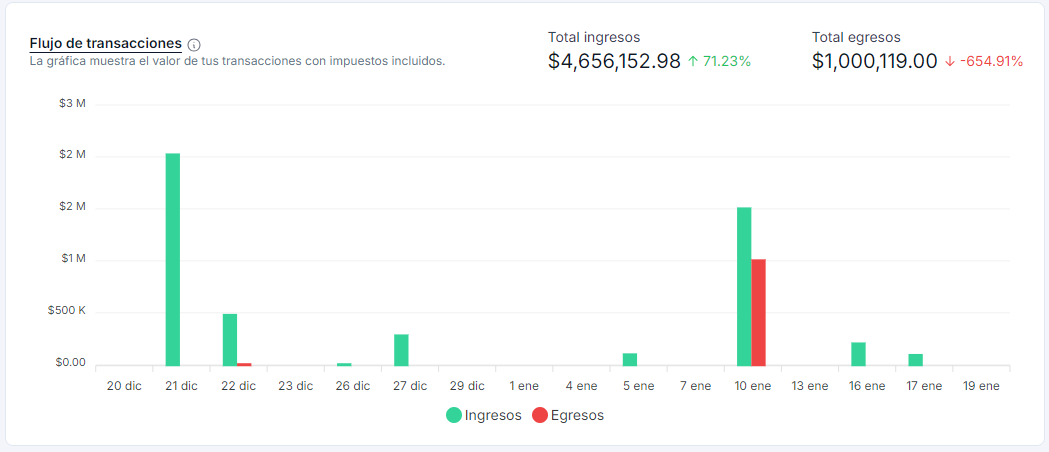Click the green bar for 27 dic
This screenshot has width=1049, height=452.
[401, 350]
